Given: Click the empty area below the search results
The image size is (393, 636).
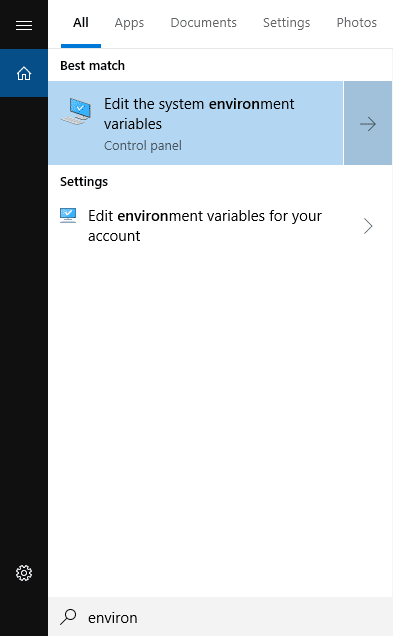Looking at the screenshot, I should 220,422.
